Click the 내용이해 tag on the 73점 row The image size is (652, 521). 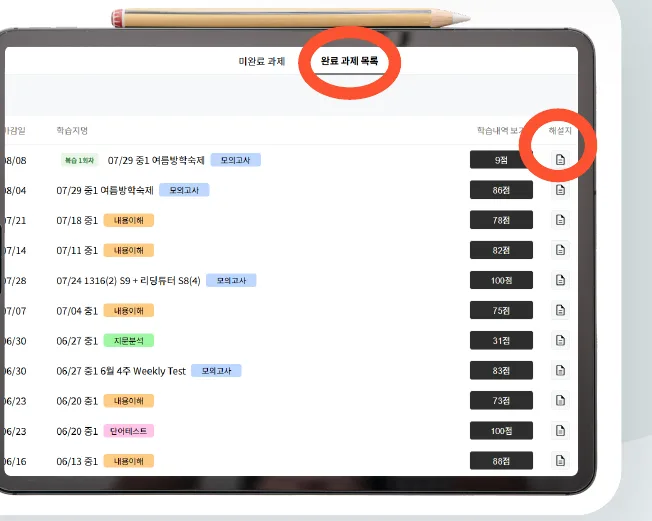[x=128, y=400]
